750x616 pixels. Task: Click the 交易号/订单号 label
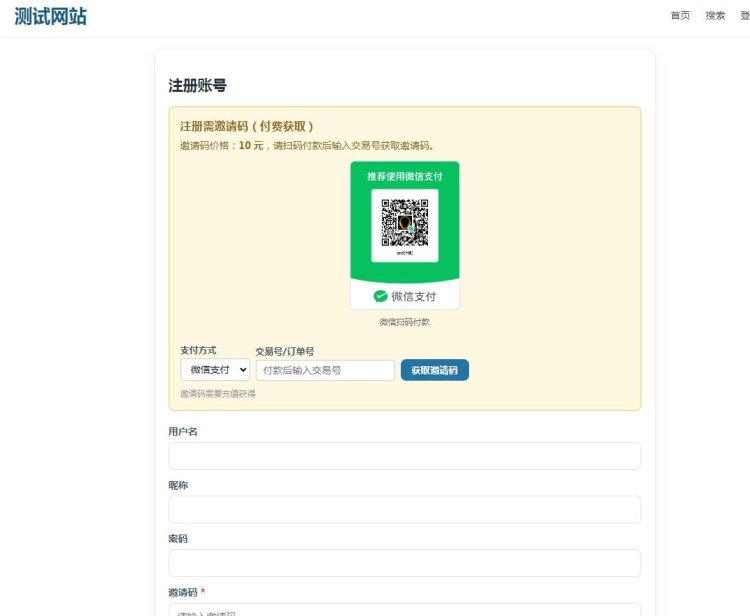tap(285, 352)
